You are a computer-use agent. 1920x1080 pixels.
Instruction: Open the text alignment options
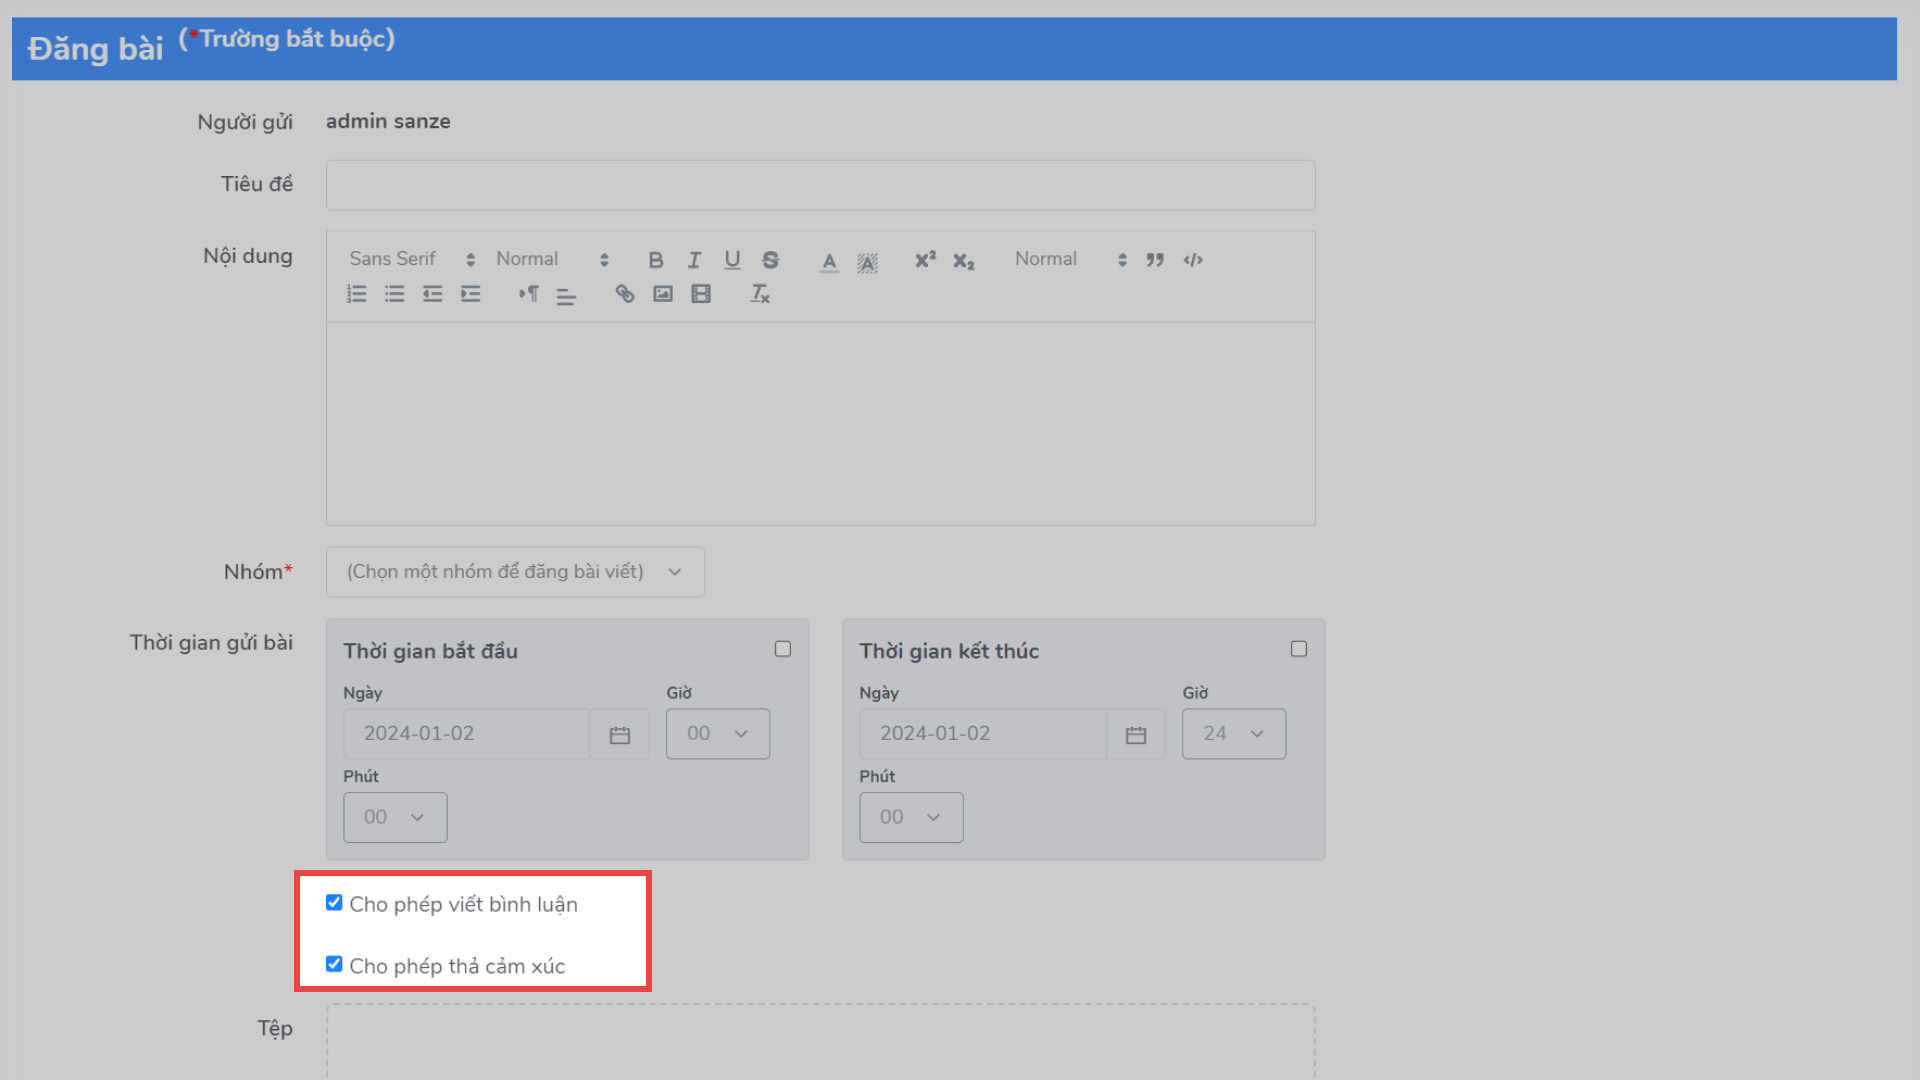pyautogui.click(x=566, y=295)
